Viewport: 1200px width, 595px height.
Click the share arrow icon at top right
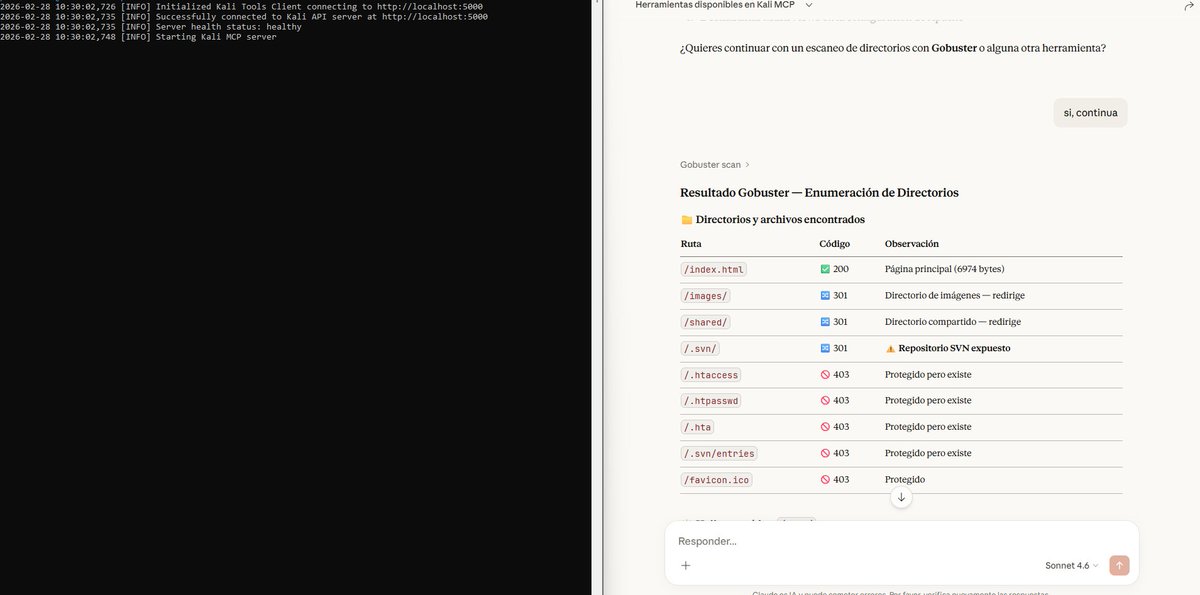pos(1187,5)
